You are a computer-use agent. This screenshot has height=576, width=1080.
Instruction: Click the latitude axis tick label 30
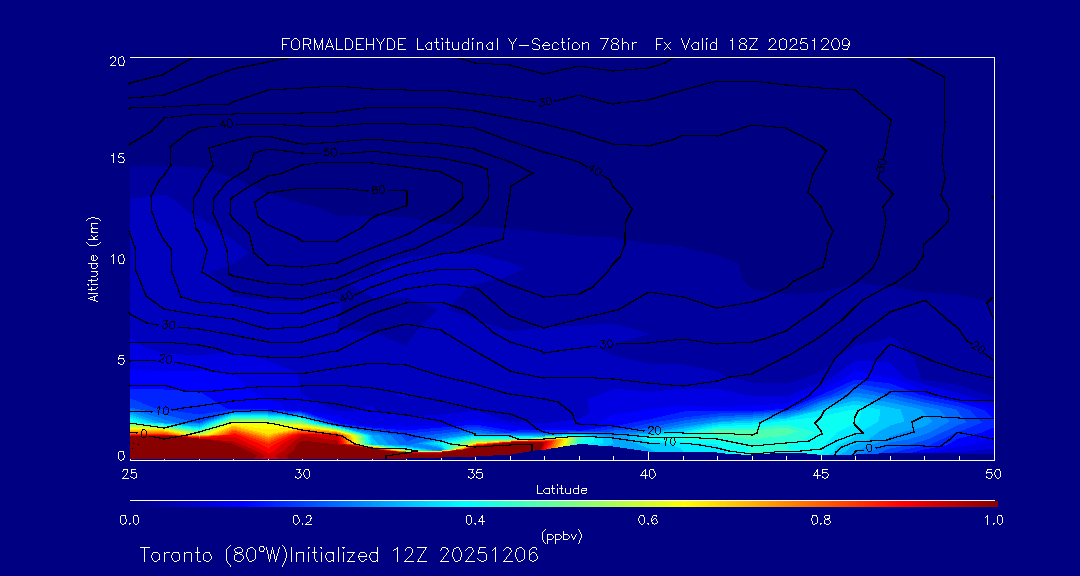coord(302,474)
